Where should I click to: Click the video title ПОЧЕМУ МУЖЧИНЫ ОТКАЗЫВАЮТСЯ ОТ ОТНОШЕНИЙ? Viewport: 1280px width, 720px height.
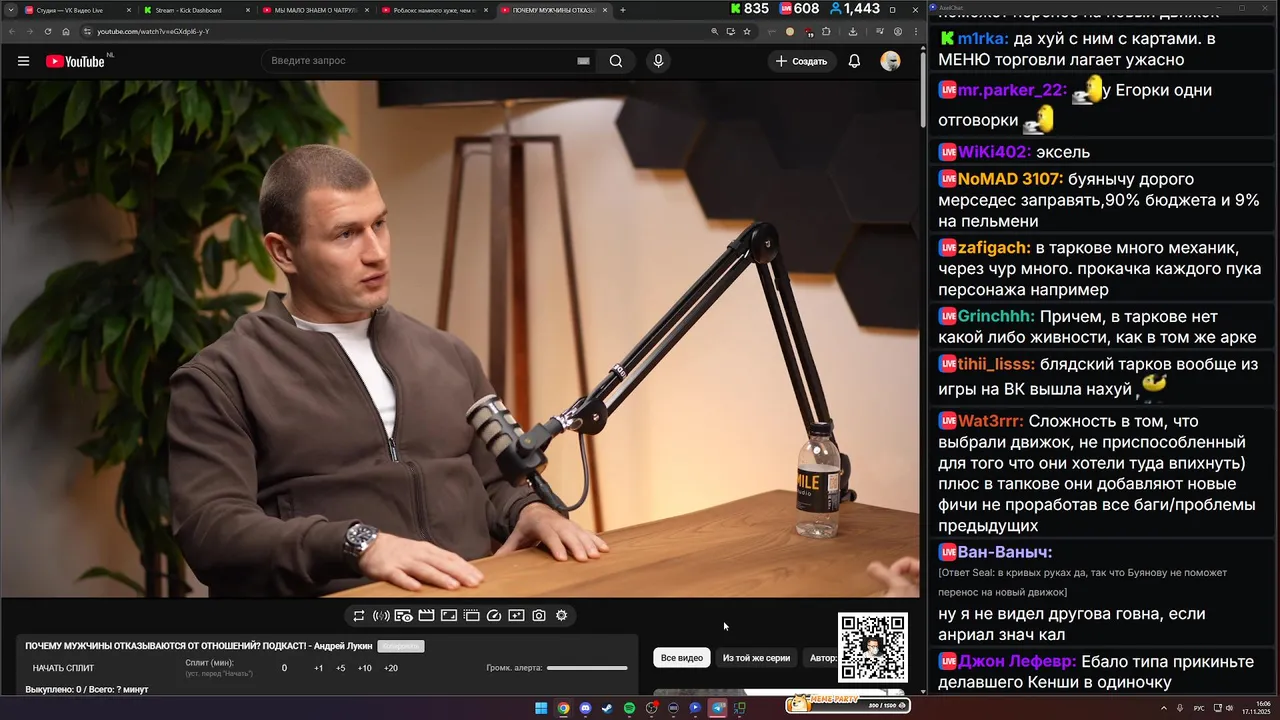199,646
